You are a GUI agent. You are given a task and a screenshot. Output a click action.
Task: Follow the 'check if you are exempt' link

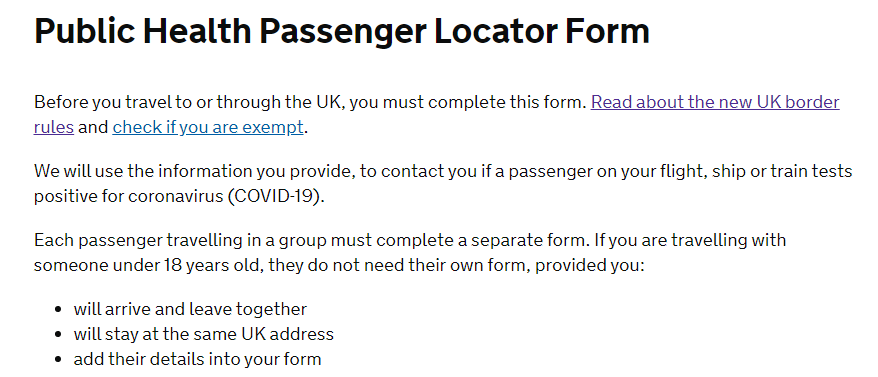click(208, 127)
